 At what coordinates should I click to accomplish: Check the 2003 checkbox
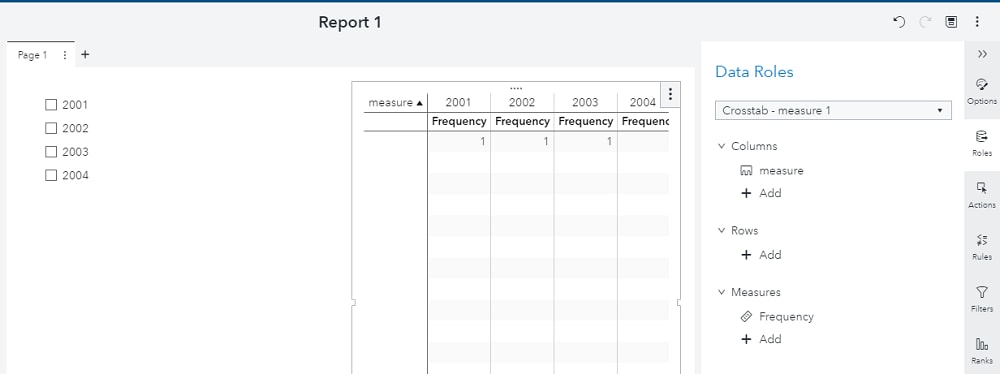[x=51, y=152]
